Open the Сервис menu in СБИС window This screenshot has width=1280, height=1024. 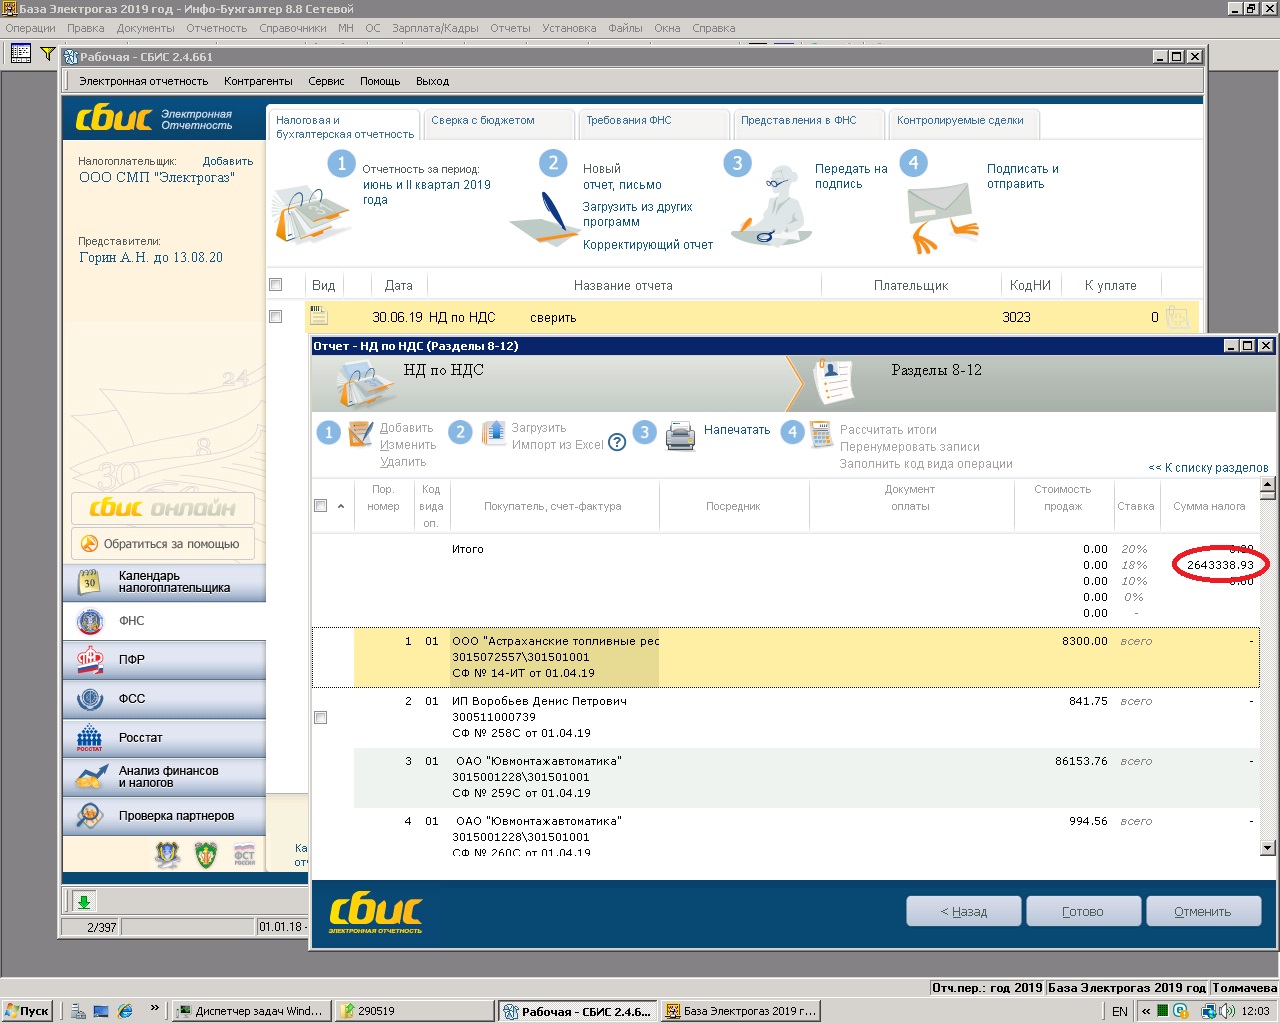point(326,81)
